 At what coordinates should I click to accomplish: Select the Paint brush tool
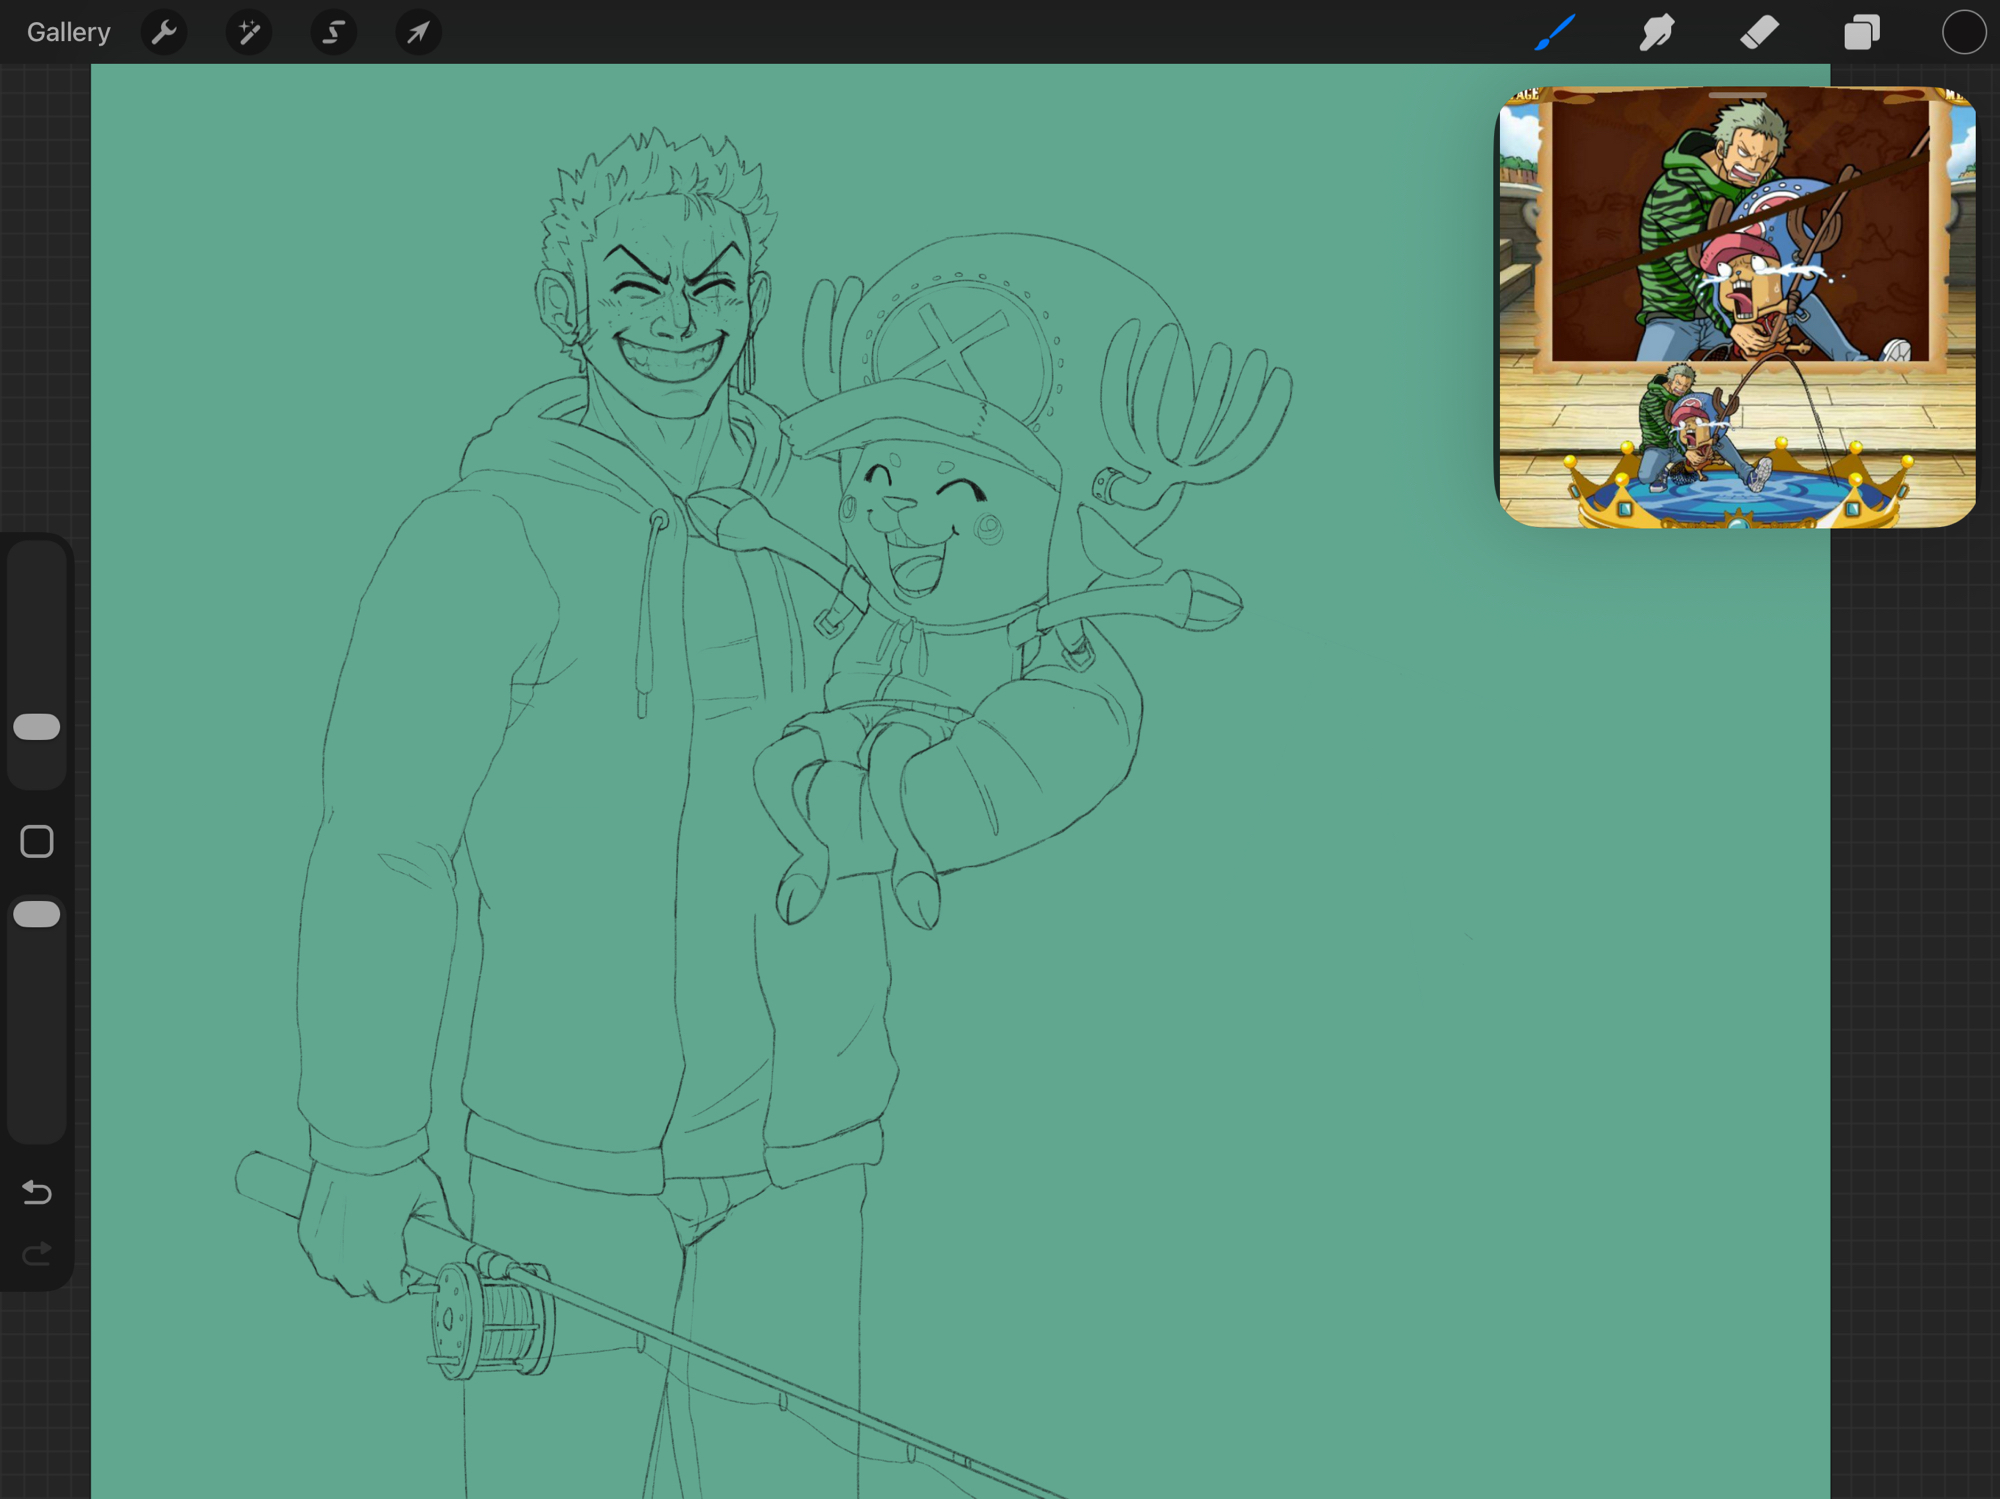pos(1555,33)
